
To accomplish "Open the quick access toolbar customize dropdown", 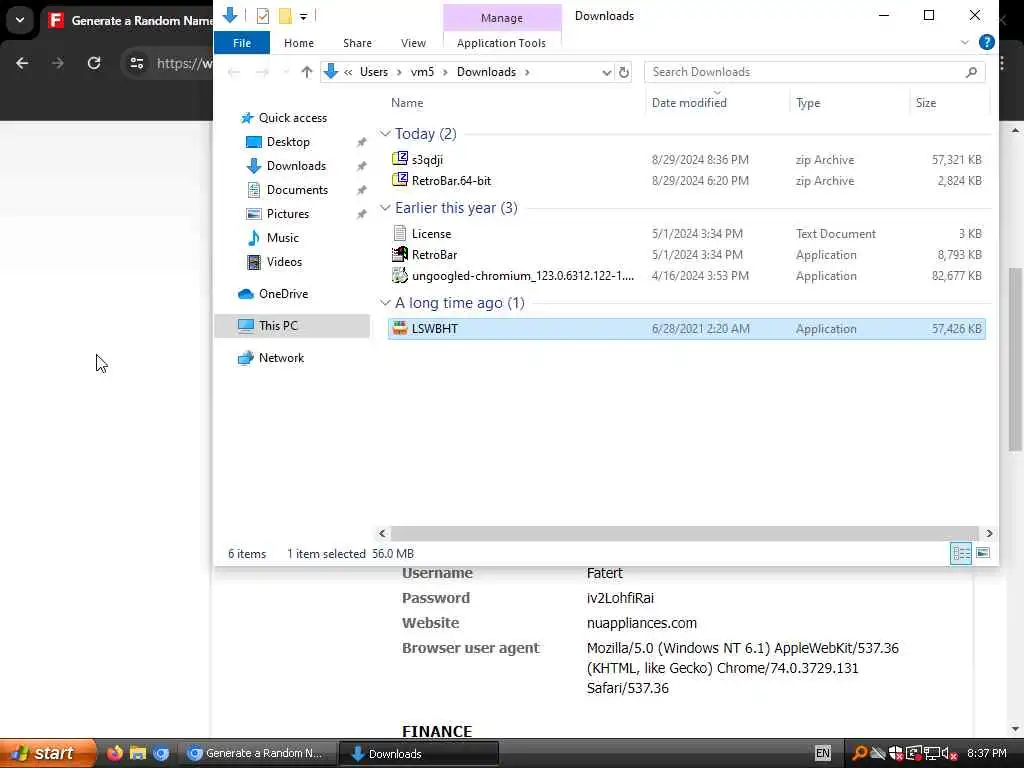I will click(x=304, y=16).
